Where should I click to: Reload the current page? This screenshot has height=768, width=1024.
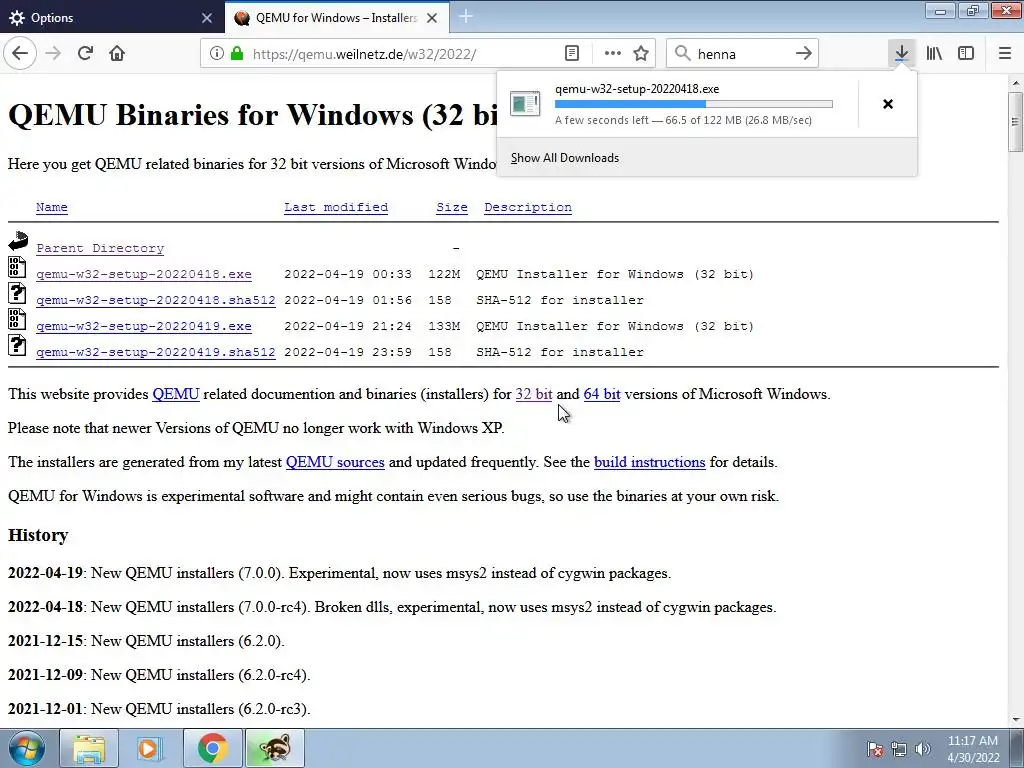(x=85, y=53)
